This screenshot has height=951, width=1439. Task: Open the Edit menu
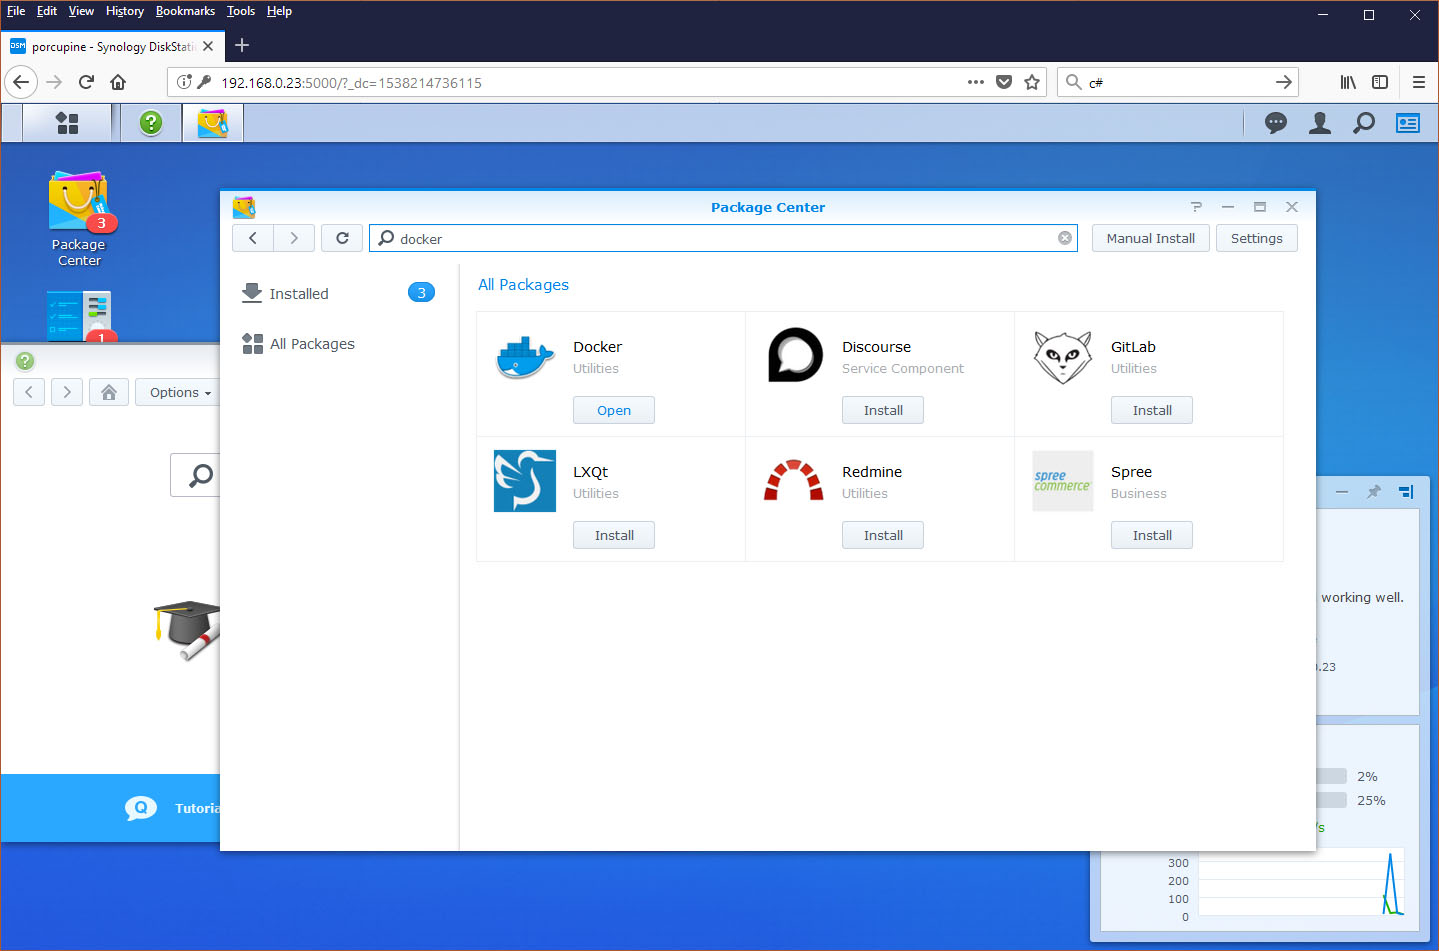click(47, 11)
